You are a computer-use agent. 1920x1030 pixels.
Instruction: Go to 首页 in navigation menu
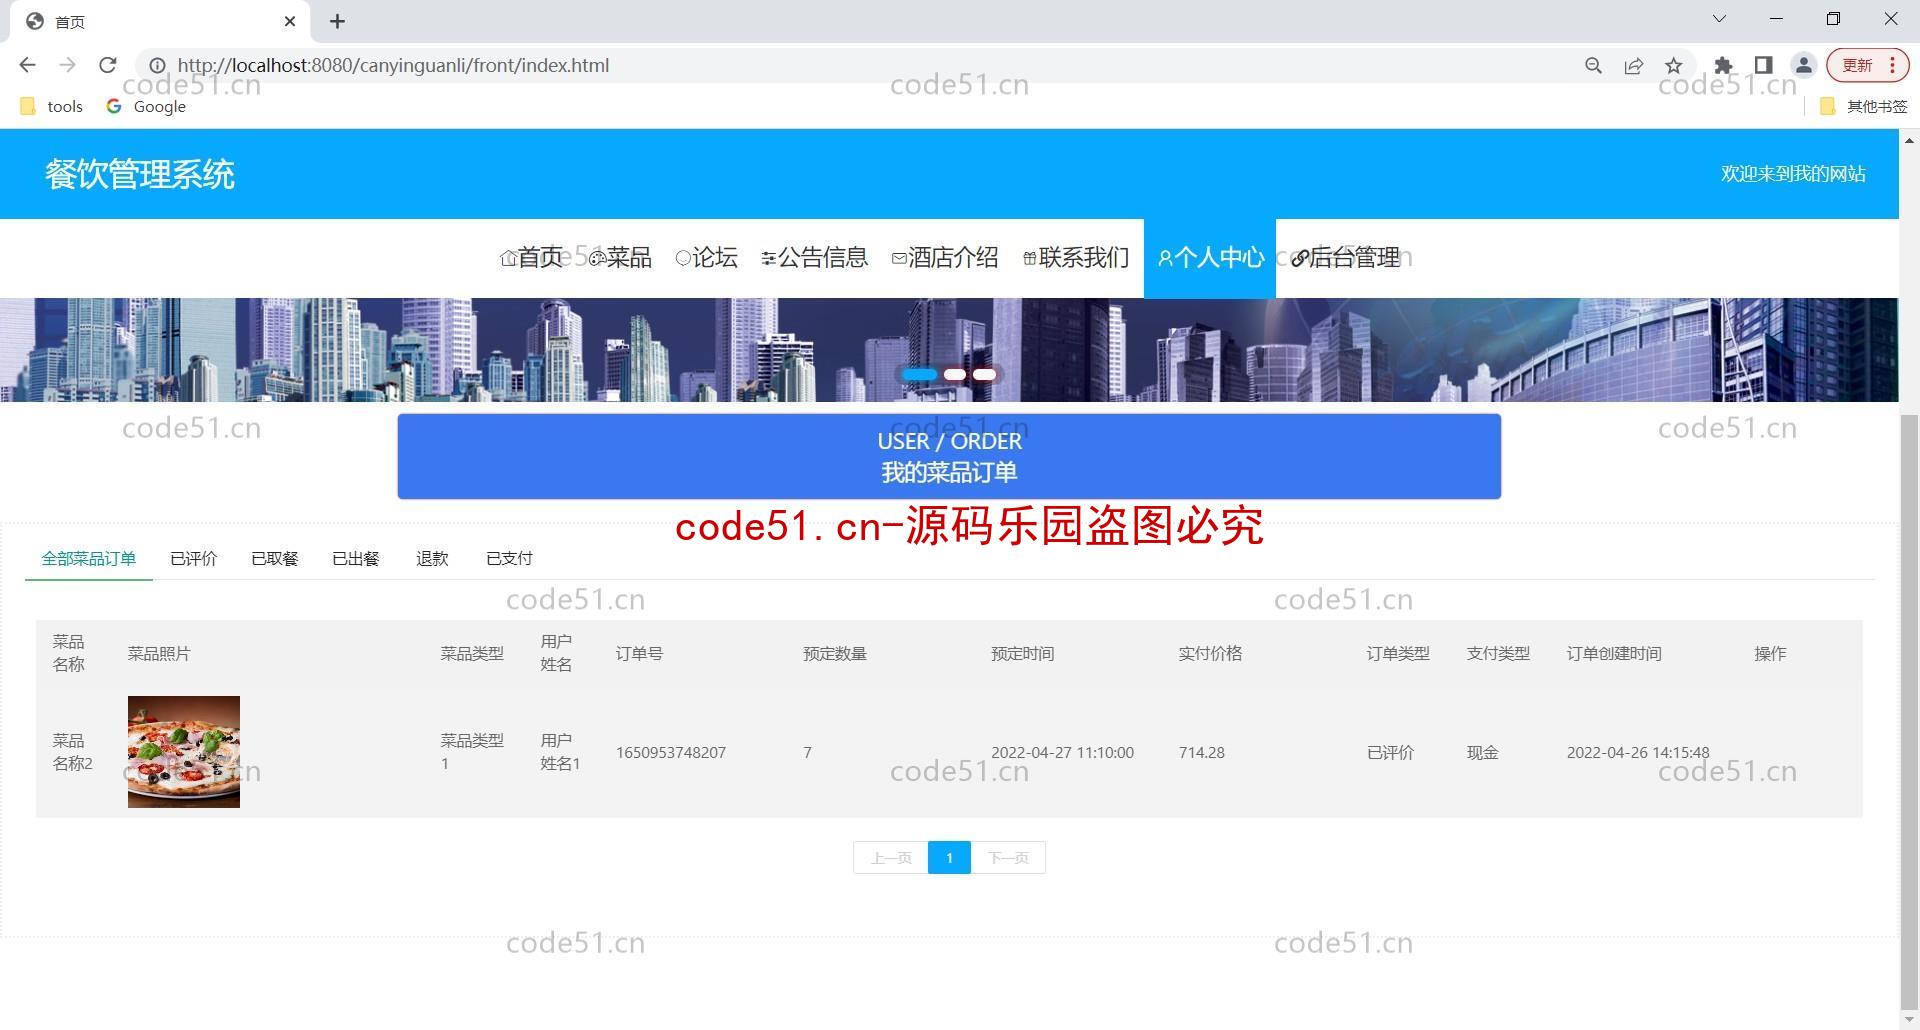[532, 258]
